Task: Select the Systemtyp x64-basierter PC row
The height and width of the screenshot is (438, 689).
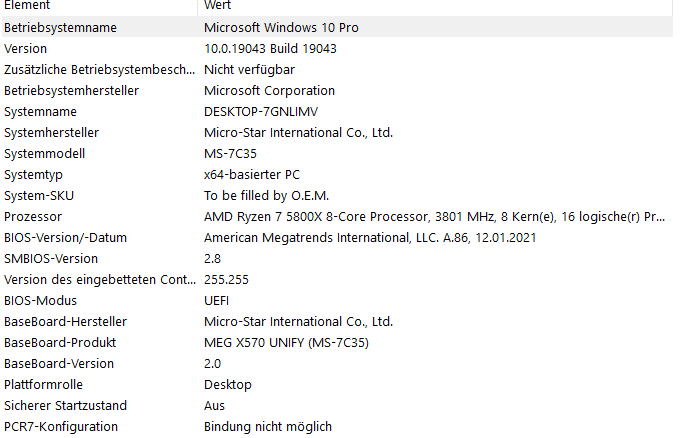Action: pos(337,174)
